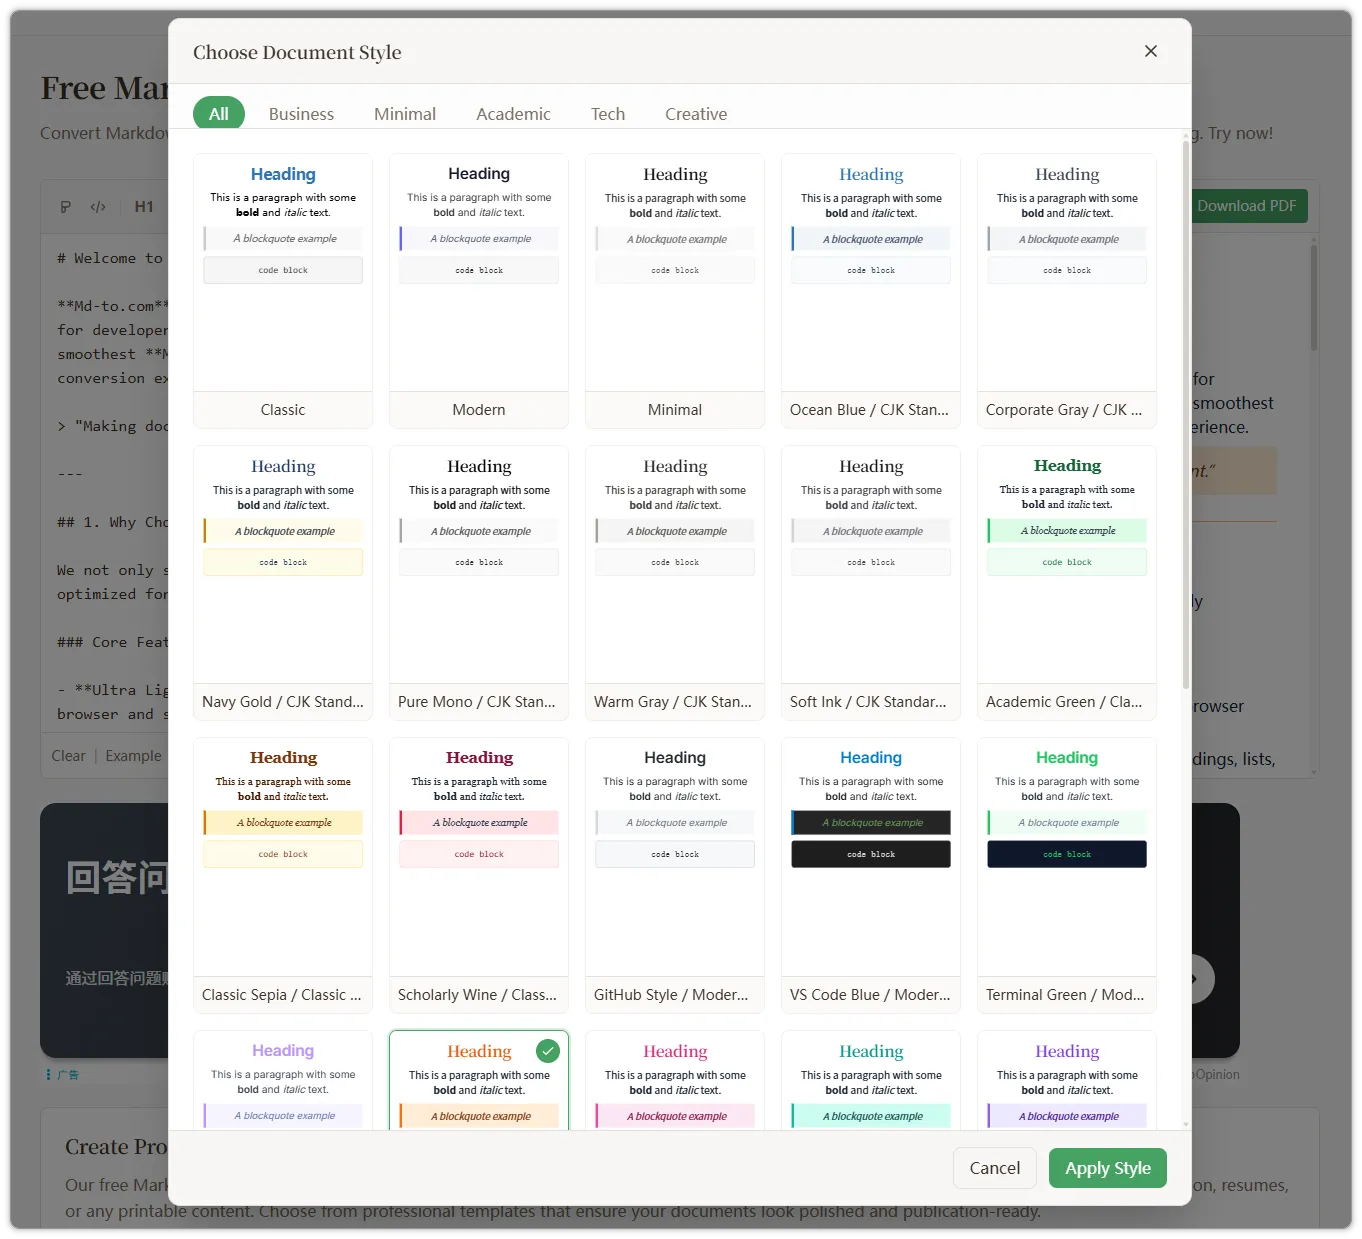Close the Choose Document Style dialog
Image resolution: width=1362 pixels, height=1239 pixels.
[1150, 51]
